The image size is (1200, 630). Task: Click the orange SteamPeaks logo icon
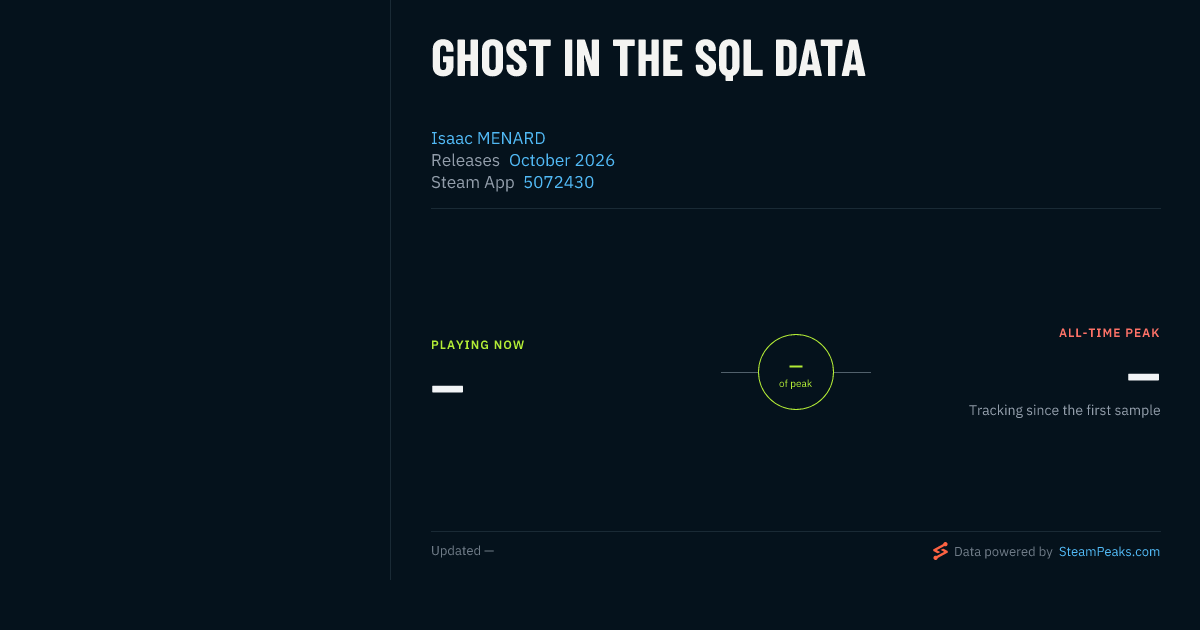coord(940,551)
